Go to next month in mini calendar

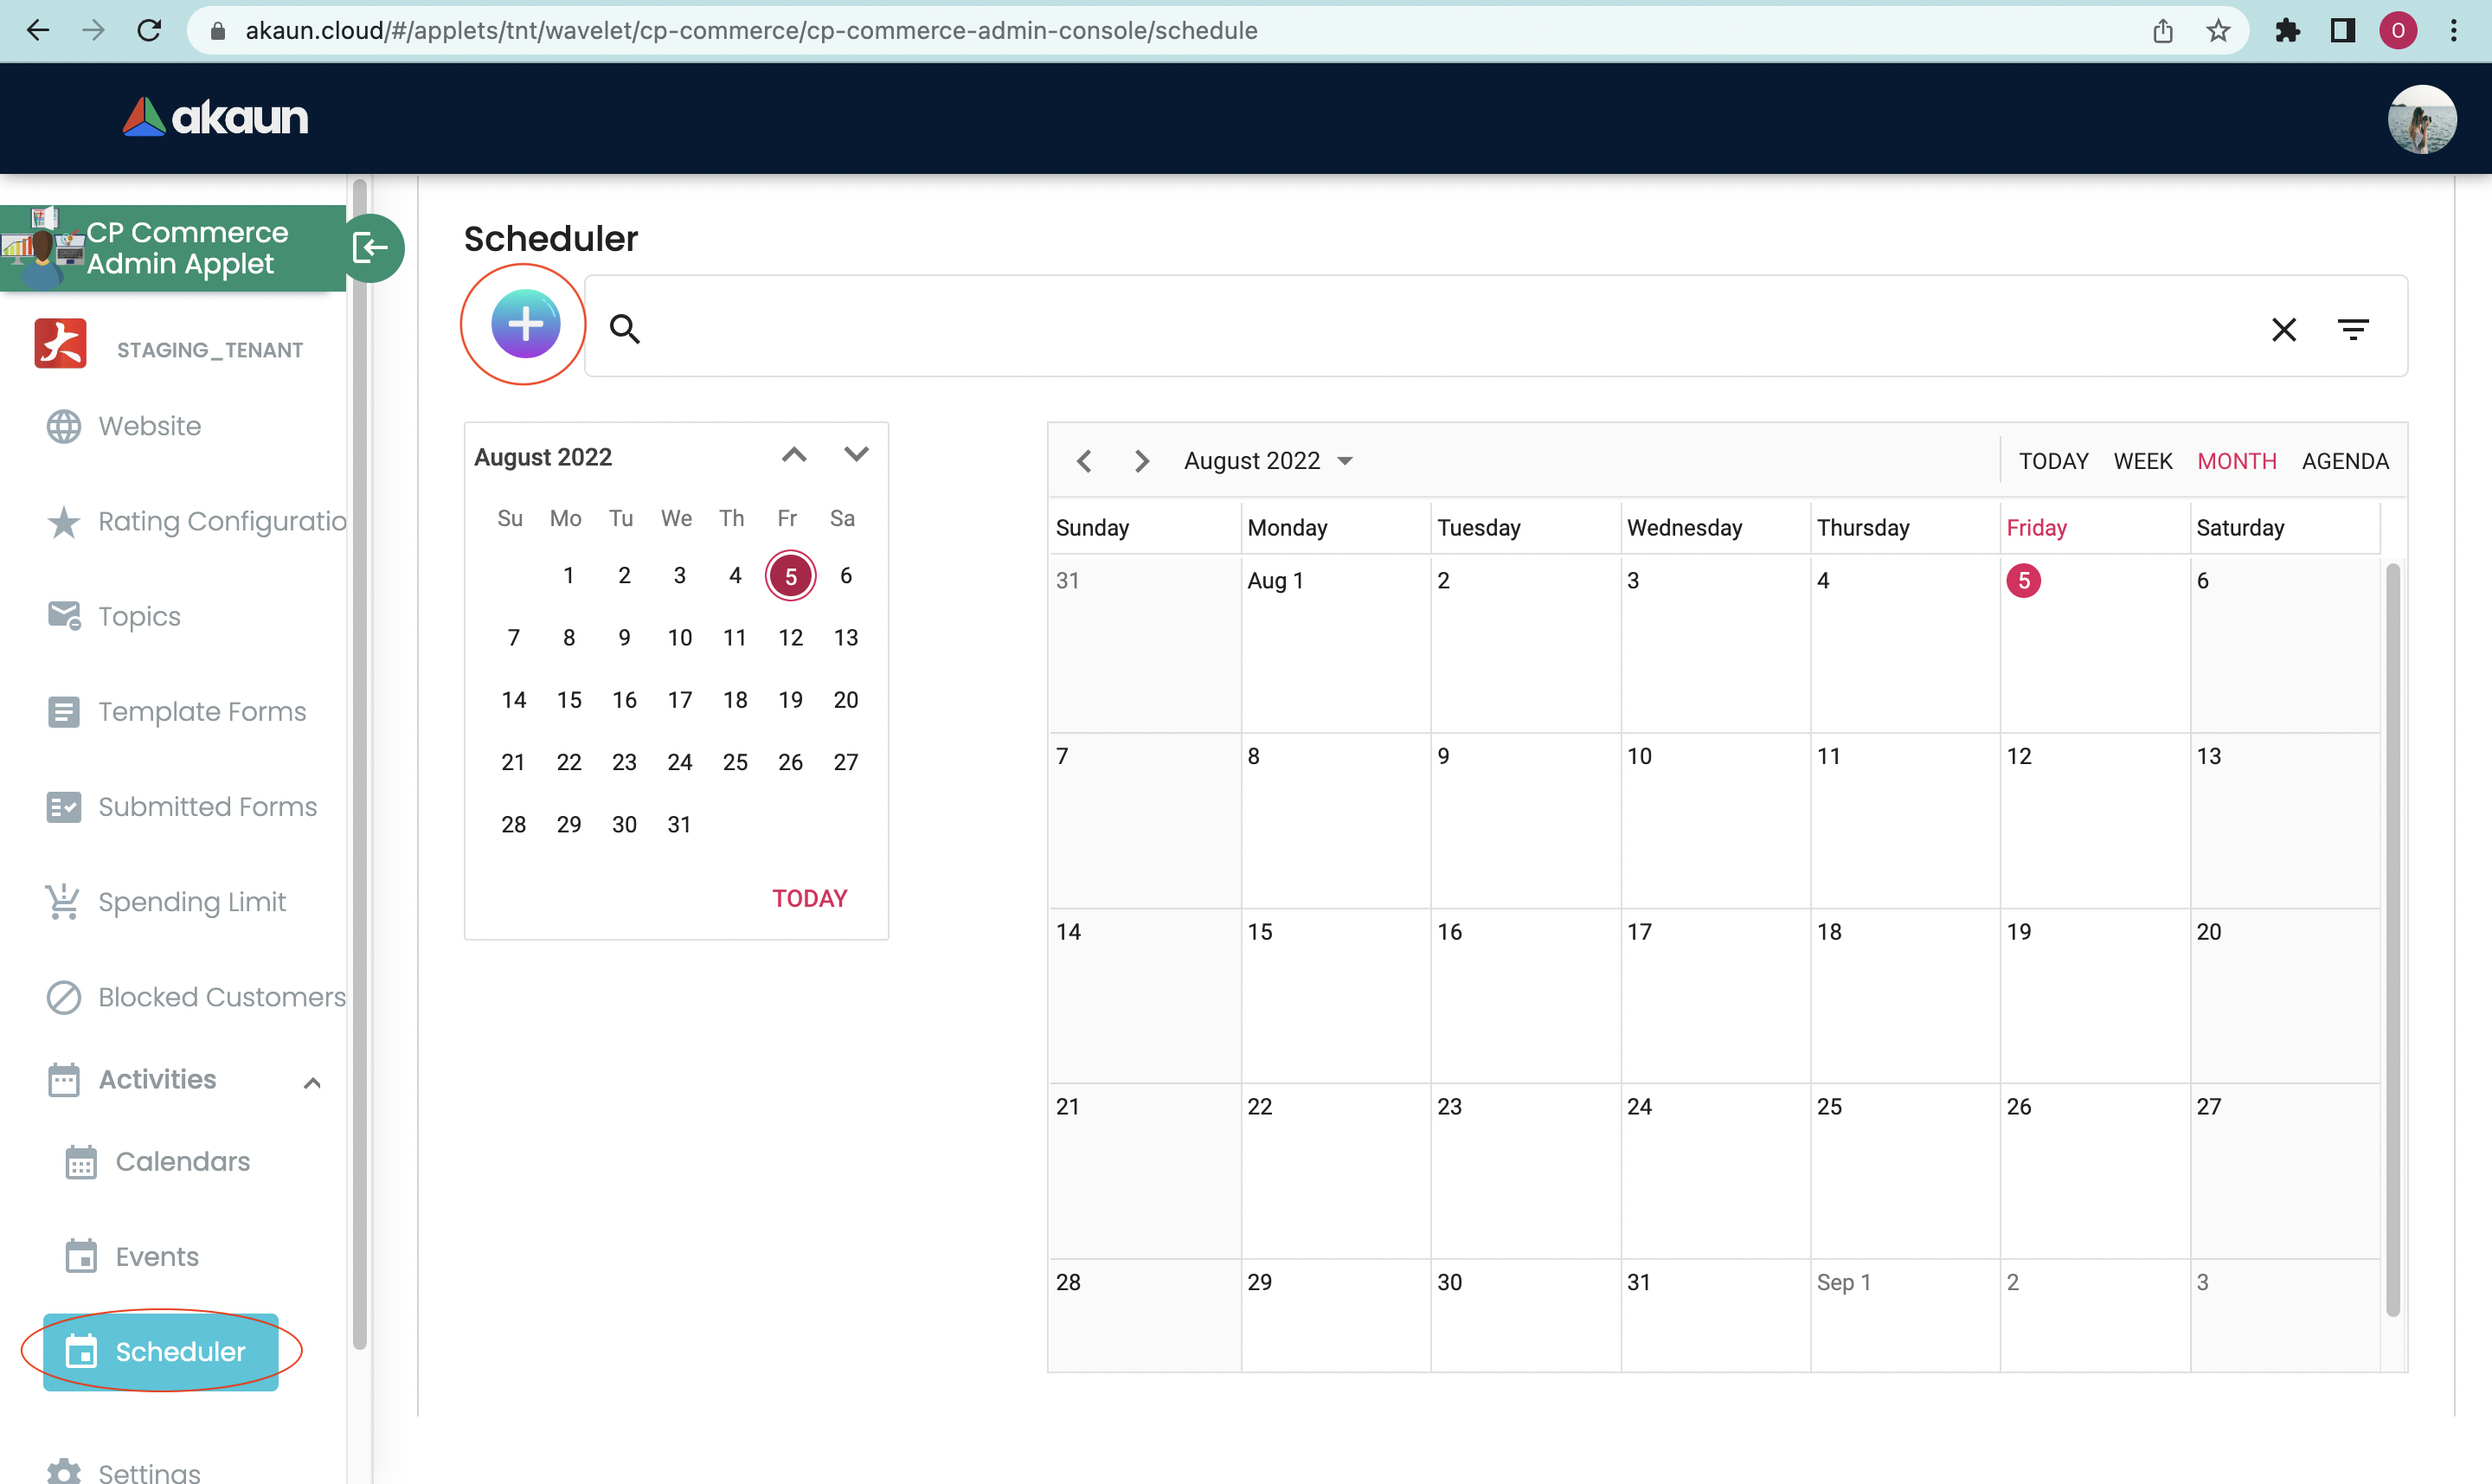tap(856, 455)
